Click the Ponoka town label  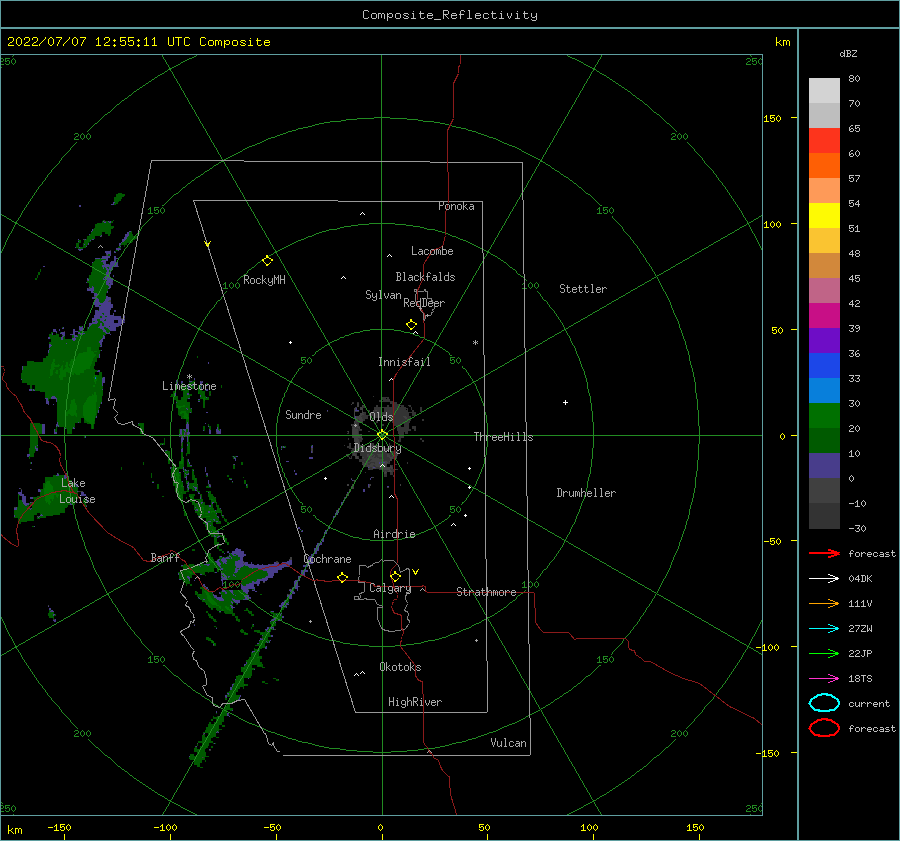456,206
